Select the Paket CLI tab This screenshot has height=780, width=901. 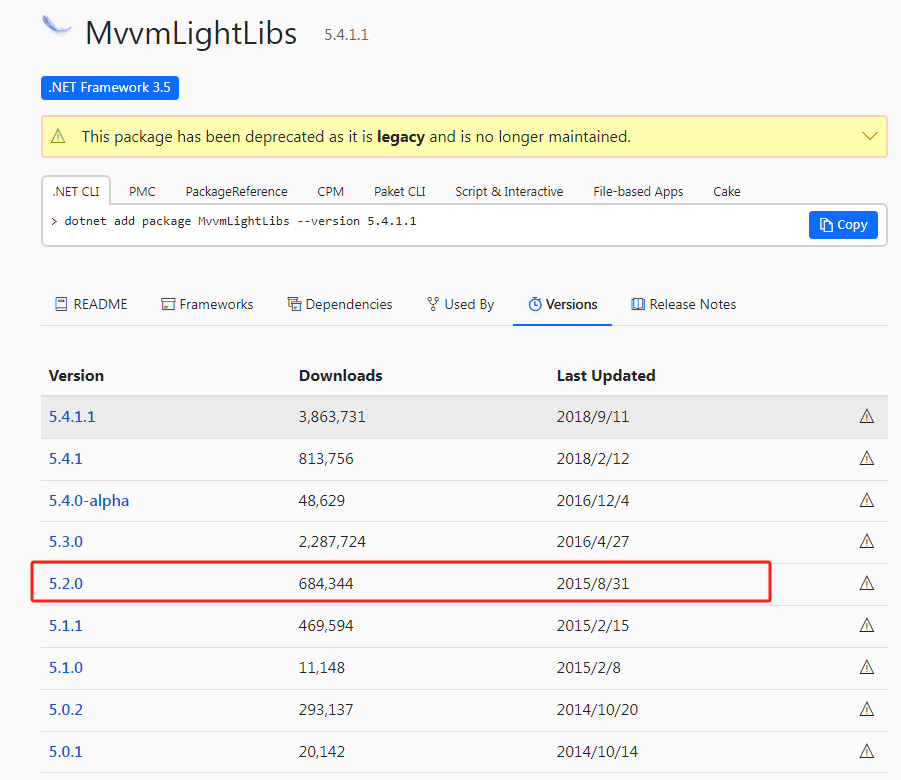[399, 191]
